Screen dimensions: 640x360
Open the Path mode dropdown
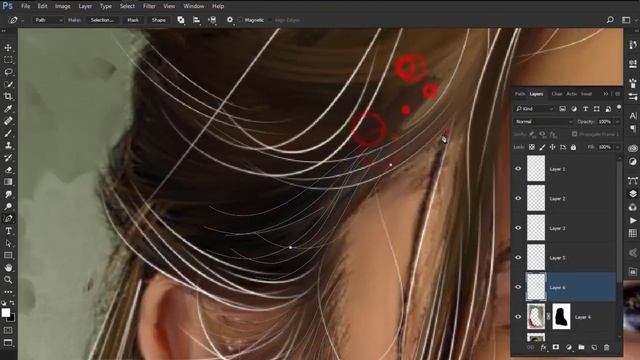[48, 20]
